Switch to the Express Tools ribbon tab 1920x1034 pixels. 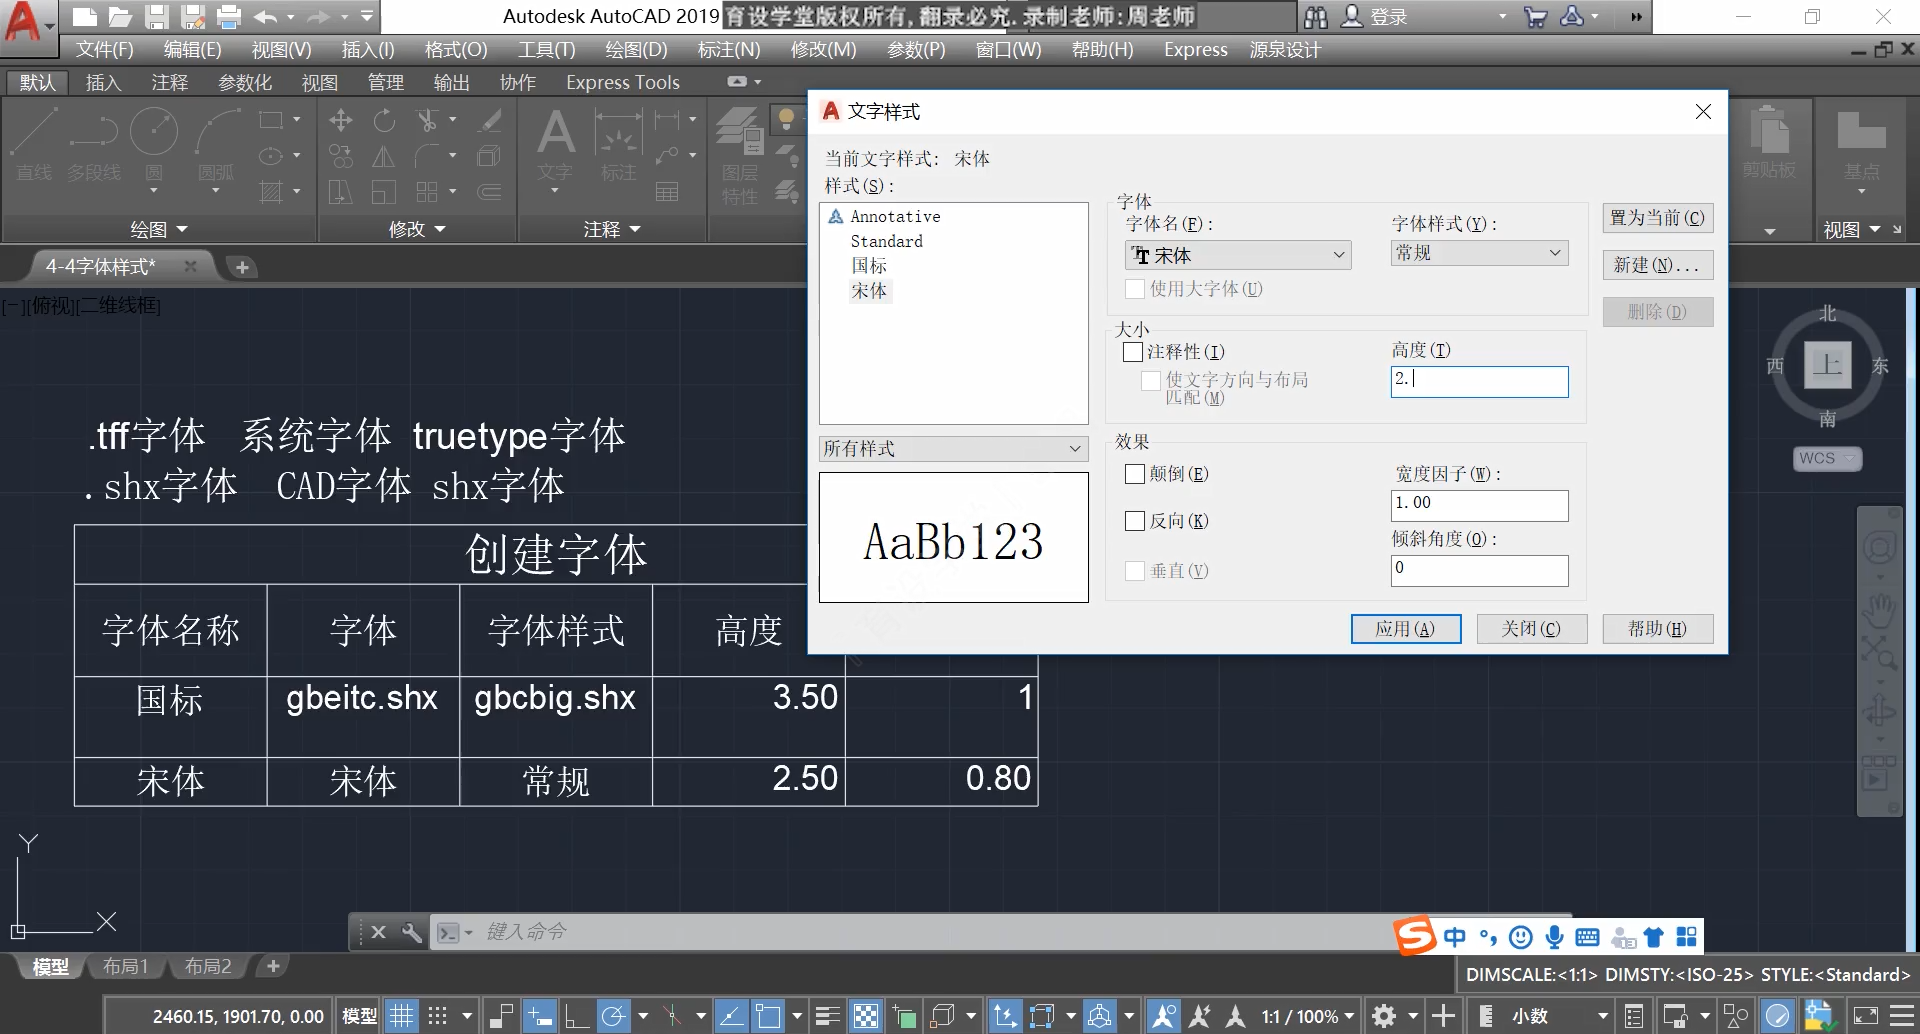(x=622, y=83)
